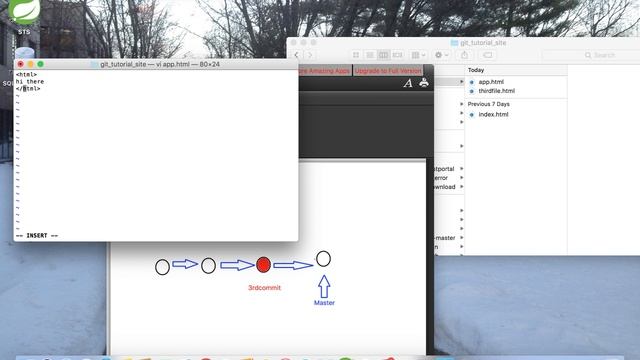Select app.html in Finder

[x=491, y=82]
